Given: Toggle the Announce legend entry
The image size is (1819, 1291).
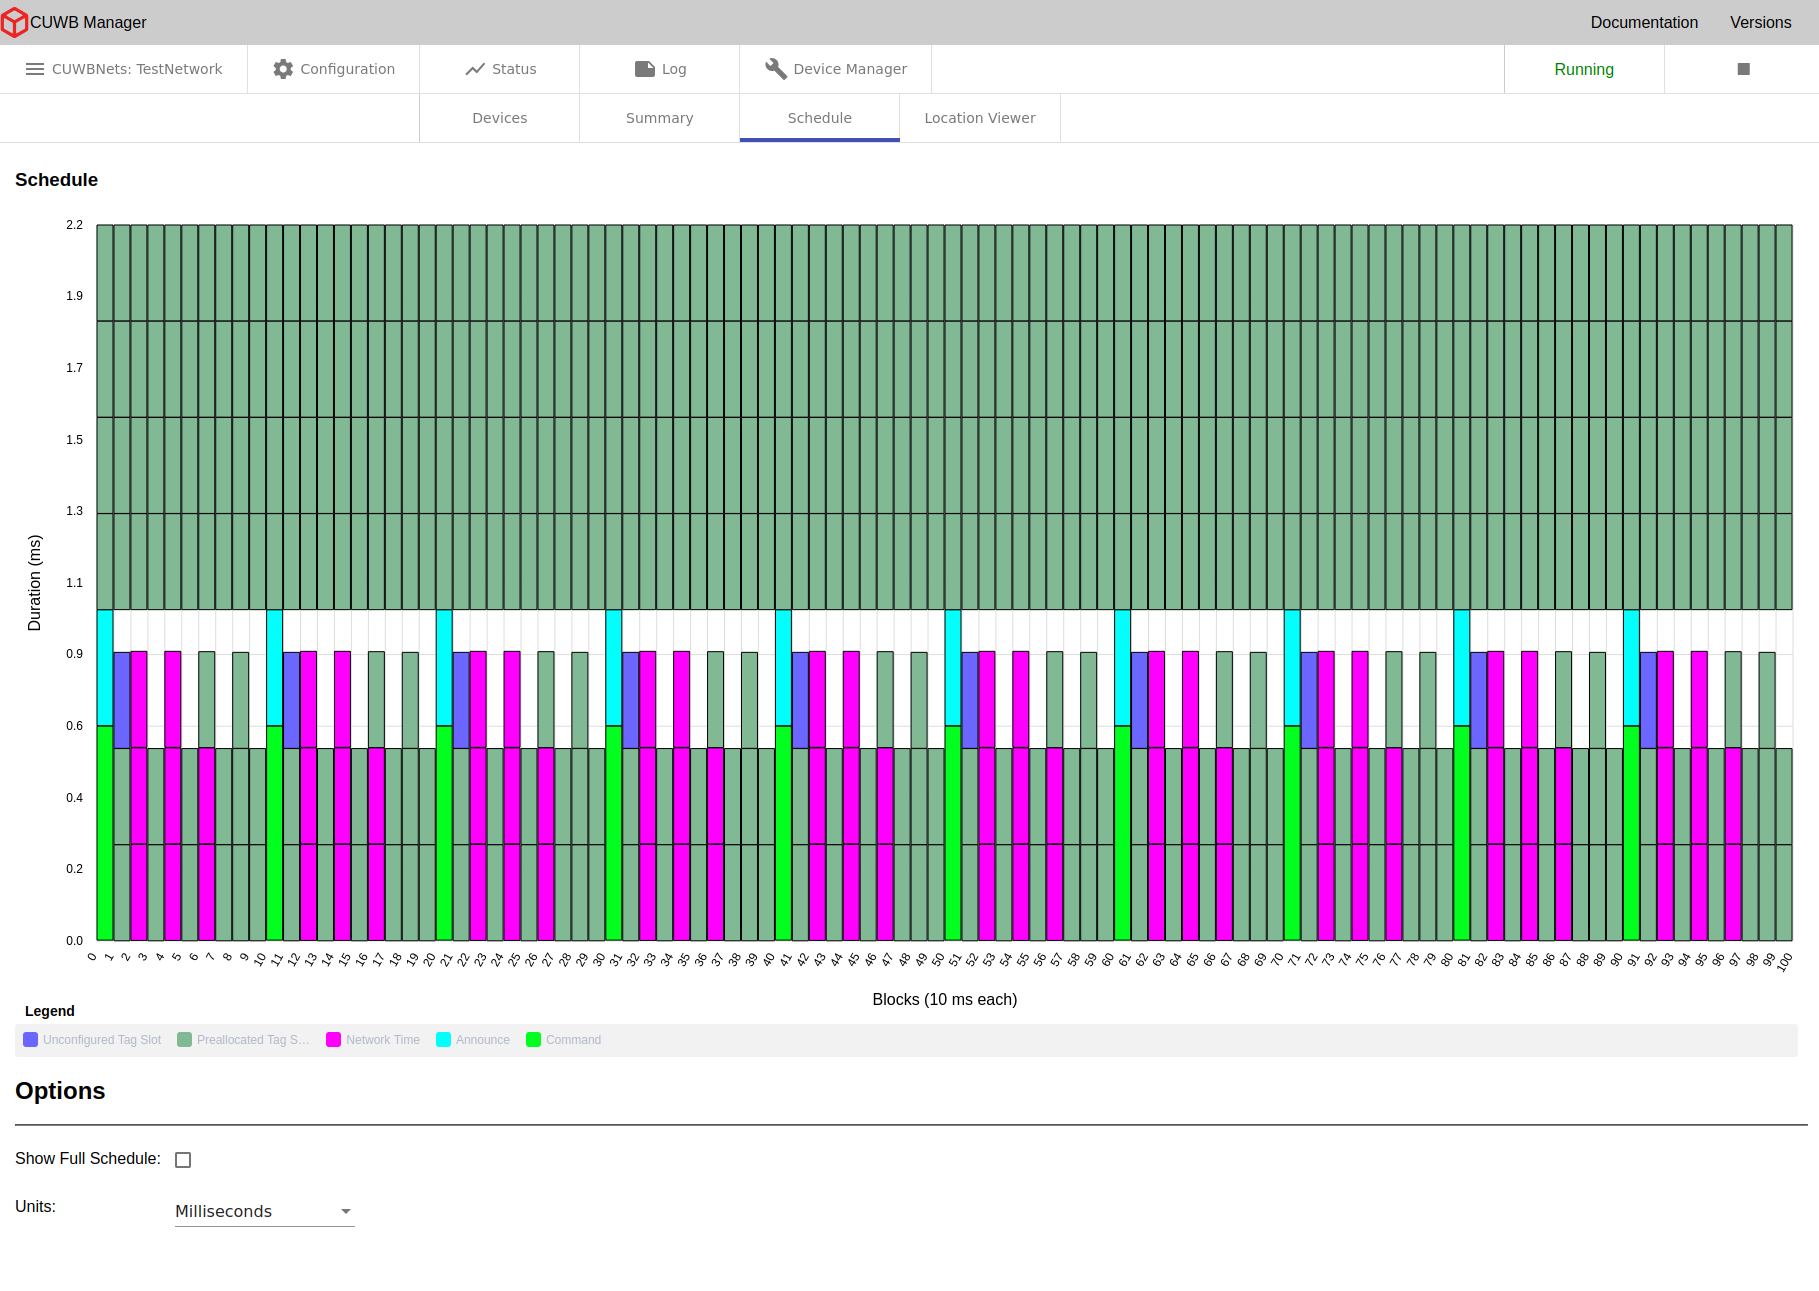Looking at the screenshot, I should 443,1040.
